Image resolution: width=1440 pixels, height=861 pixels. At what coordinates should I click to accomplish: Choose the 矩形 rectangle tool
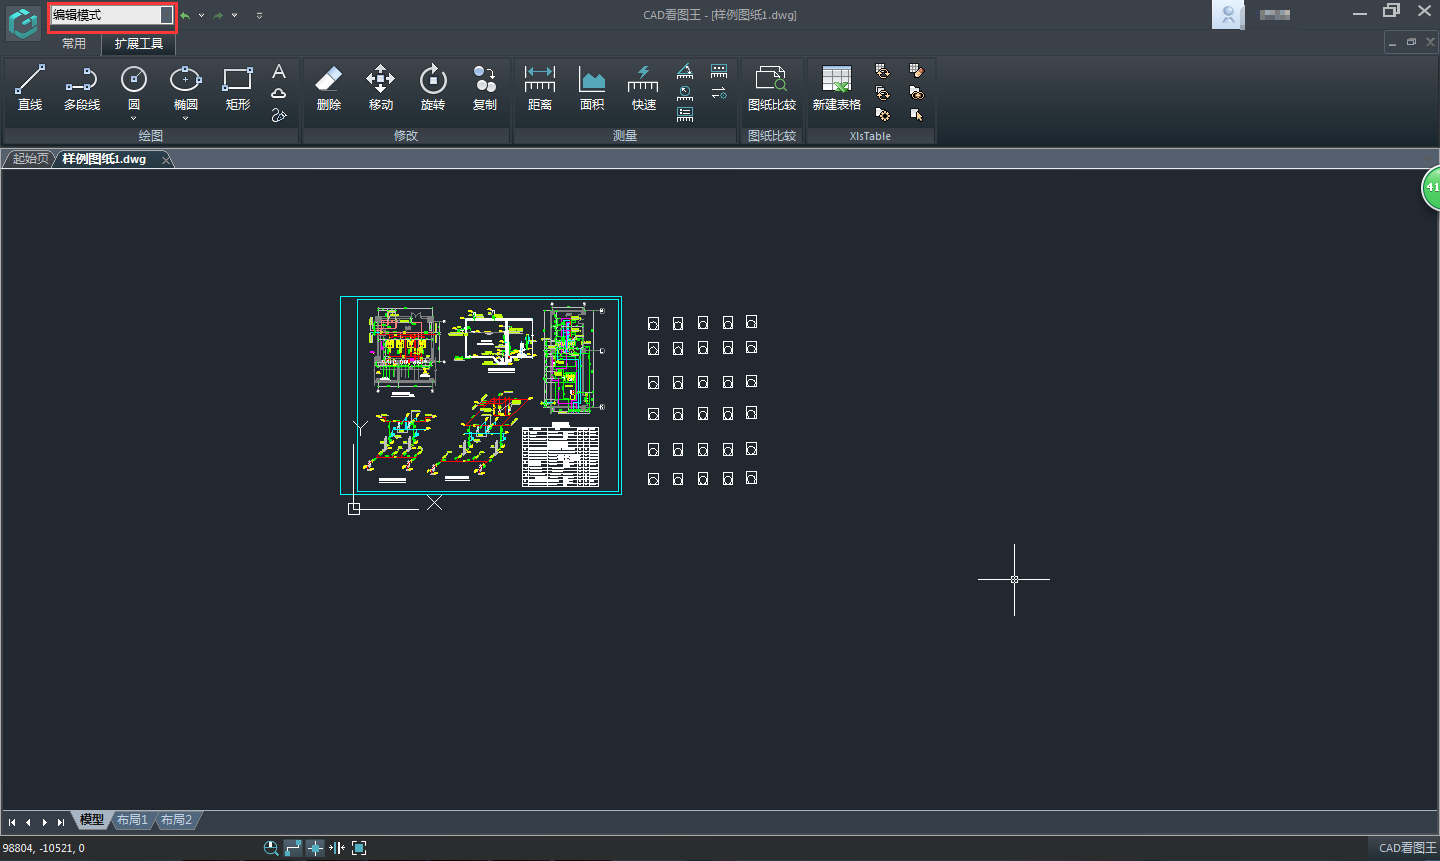[x=238, y=87]
